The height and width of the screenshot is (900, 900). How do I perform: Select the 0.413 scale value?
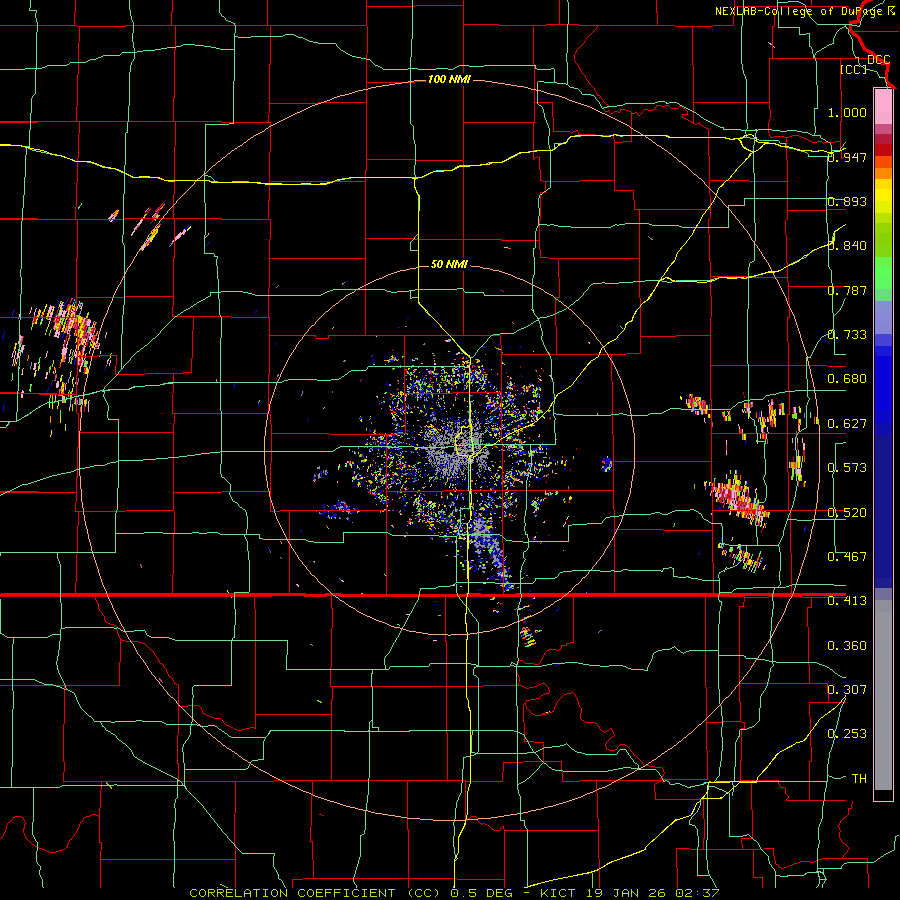click(847, 601)
